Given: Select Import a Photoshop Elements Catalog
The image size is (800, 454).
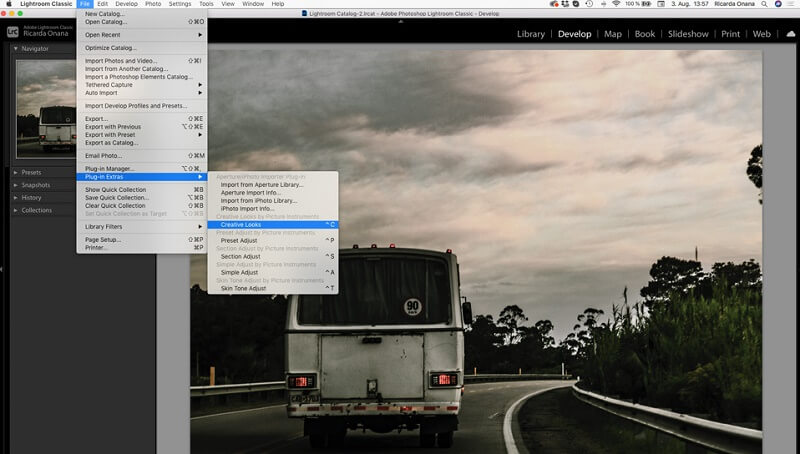Looking at the screenshot, I should tap(142, 77).
